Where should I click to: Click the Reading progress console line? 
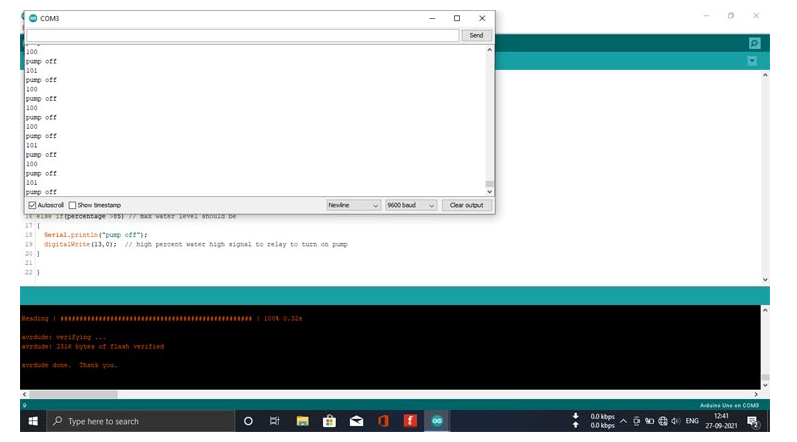[162, 319]
